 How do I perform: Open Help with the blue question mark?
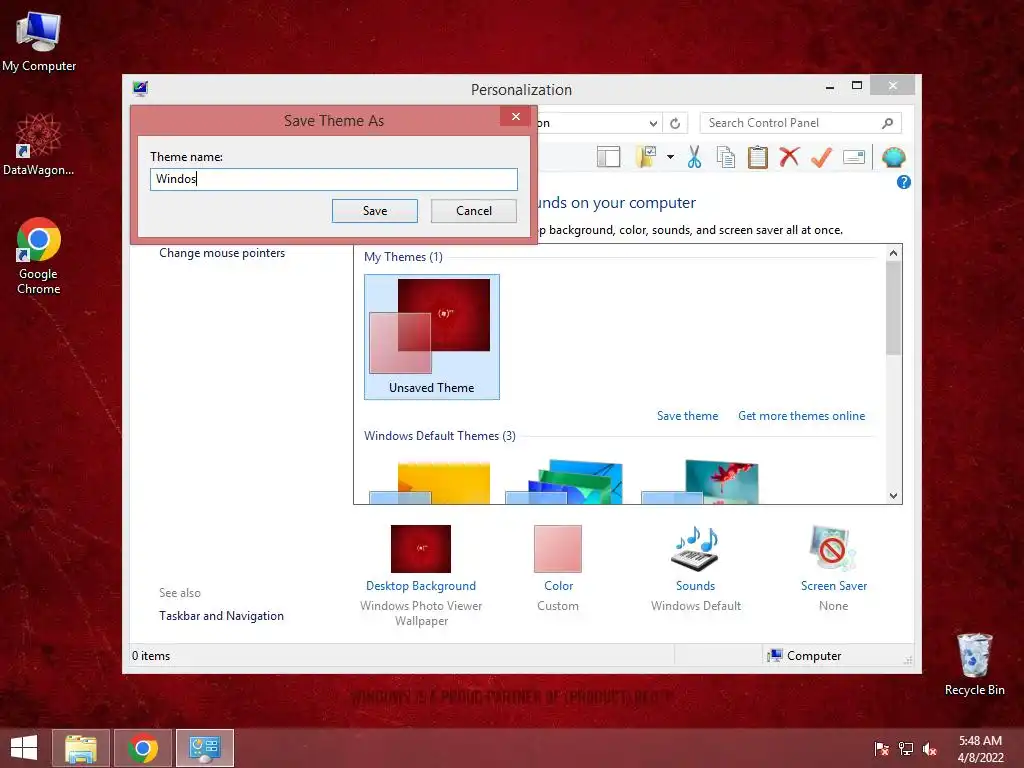point(904,182)
